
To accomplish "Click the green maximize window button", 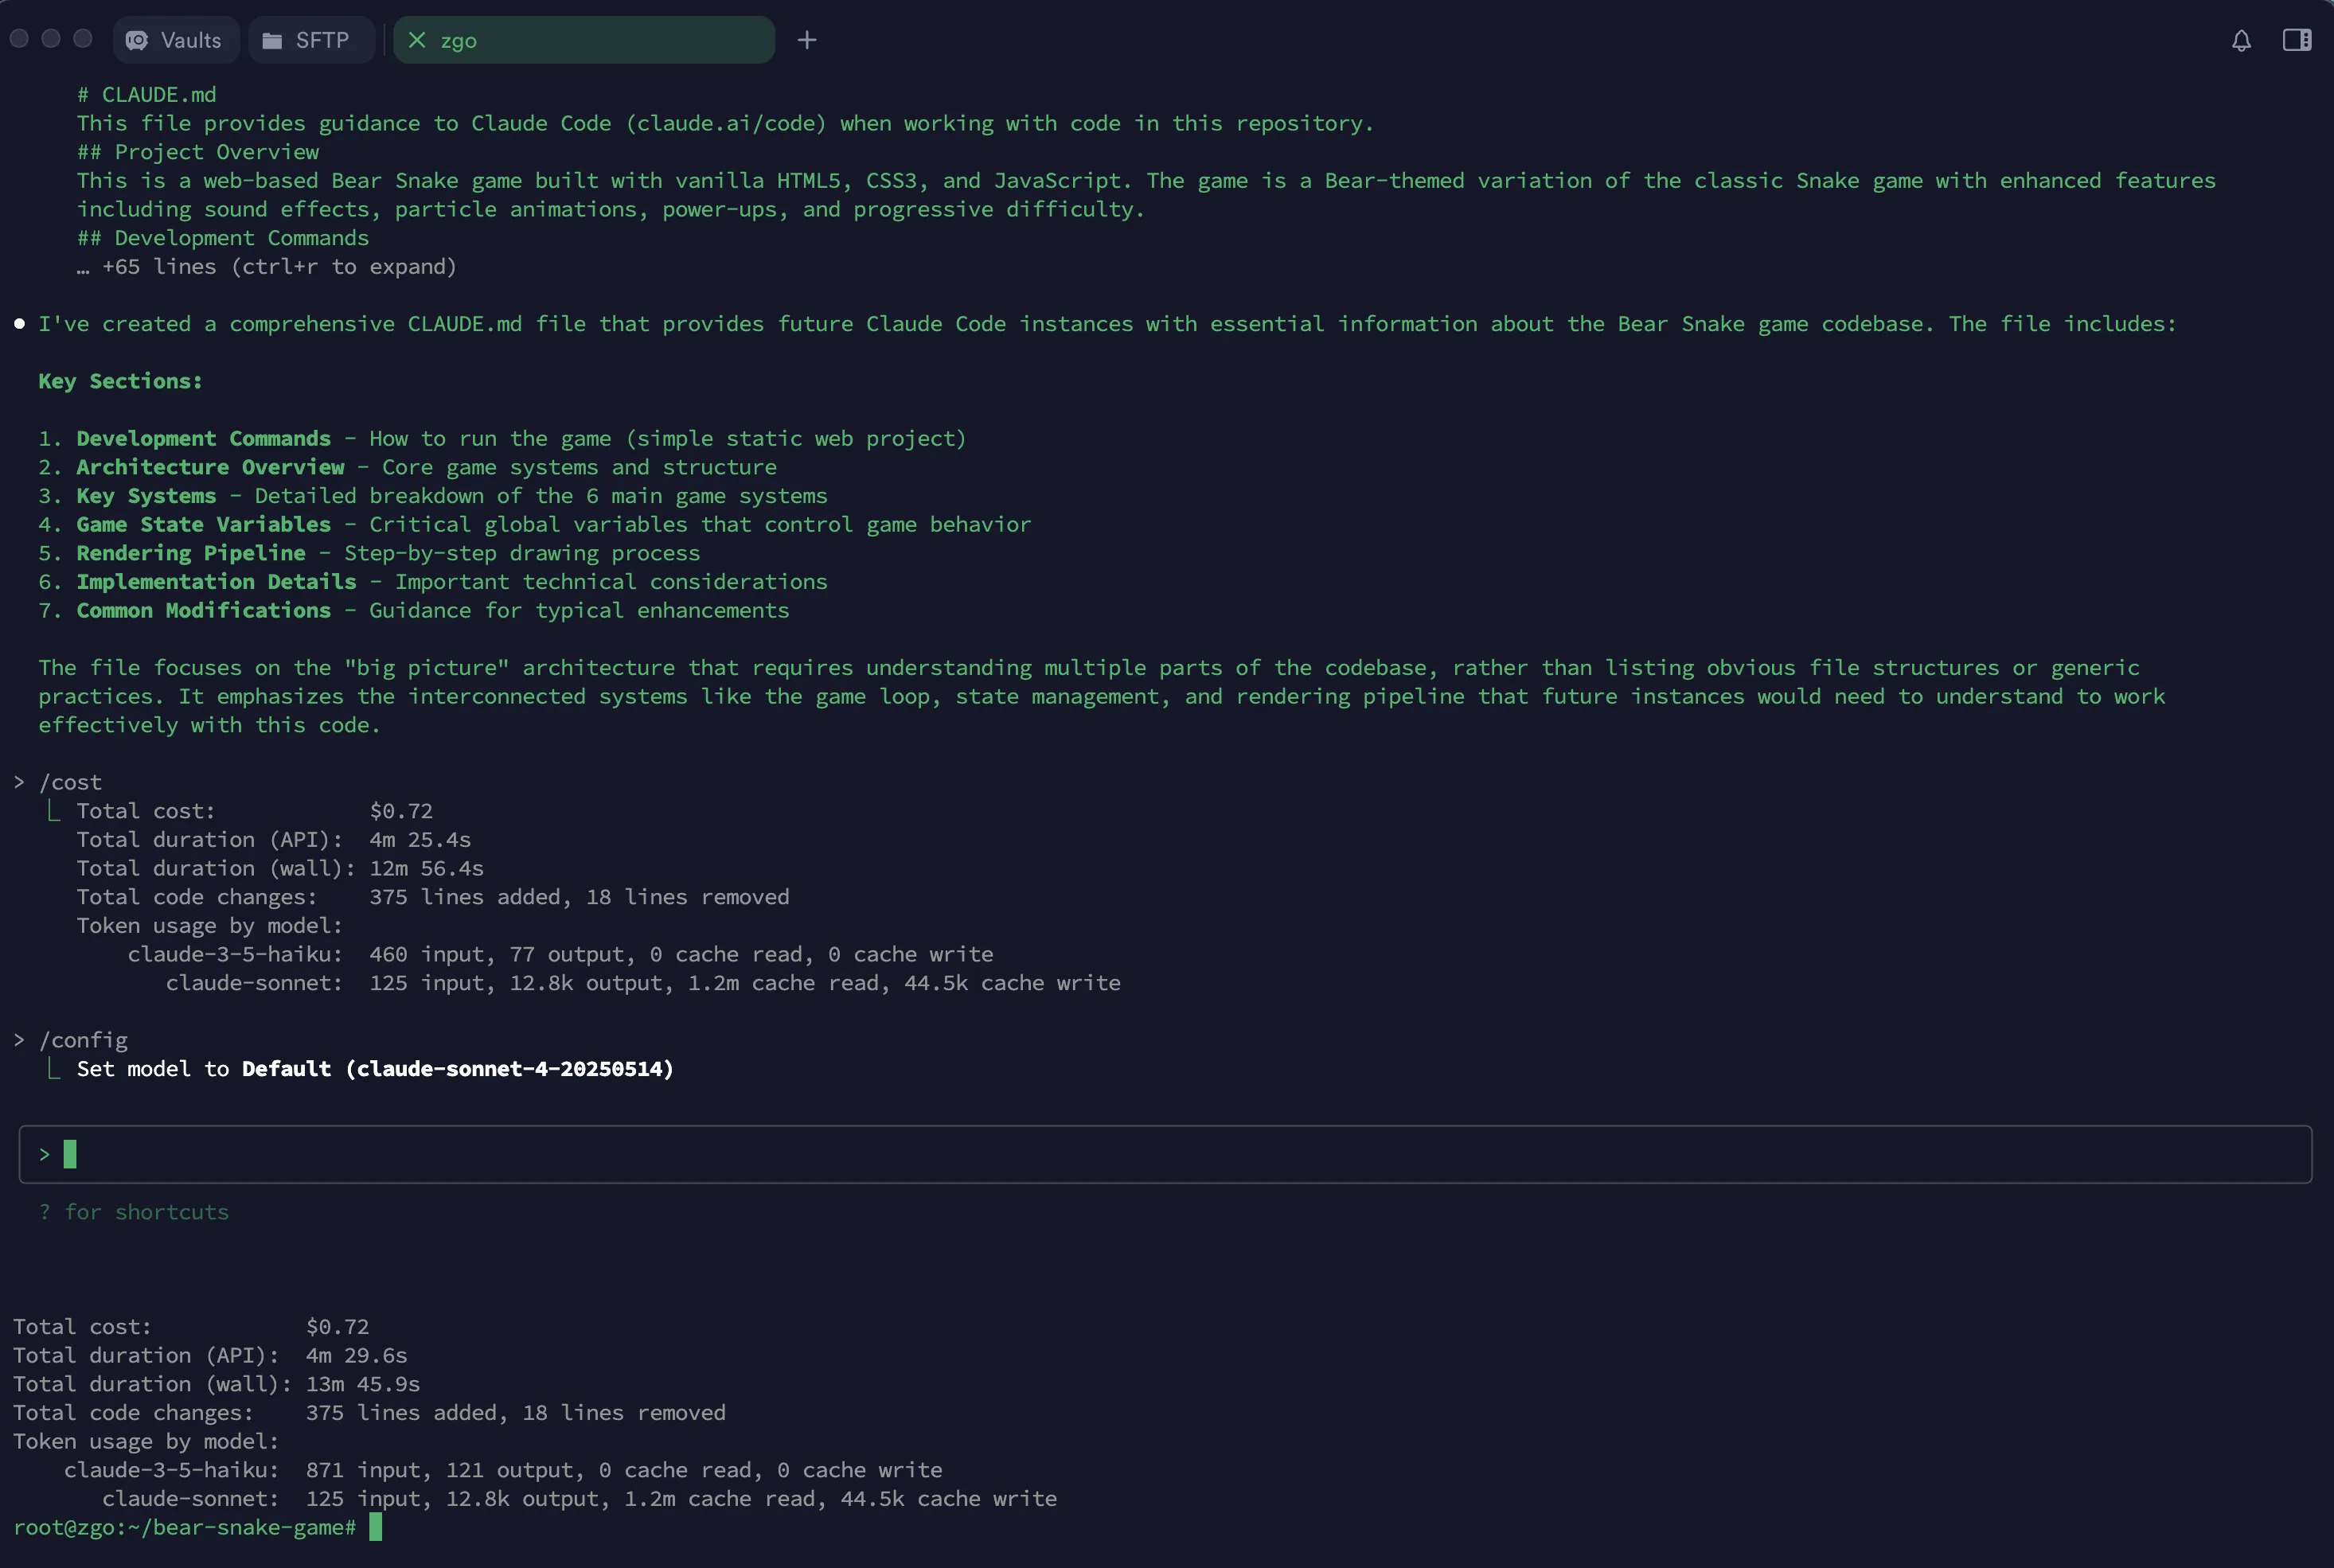I will 83,38.
